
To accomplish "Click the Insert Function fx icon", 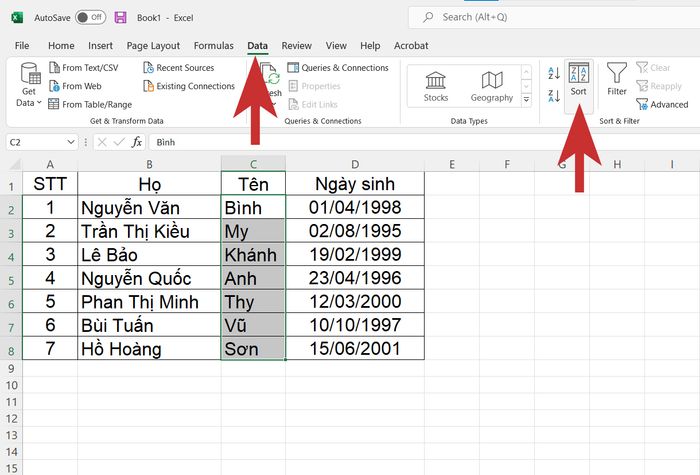I will coord(137,142).
